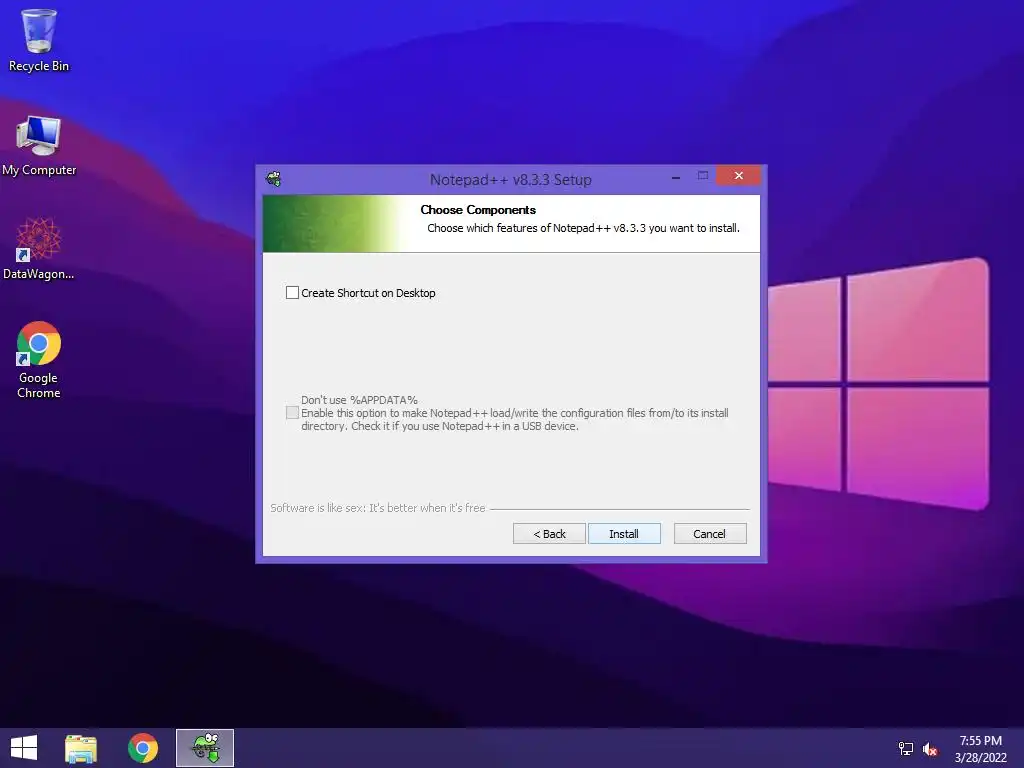Click the muted volume tray icon

(x=930, y=749)
